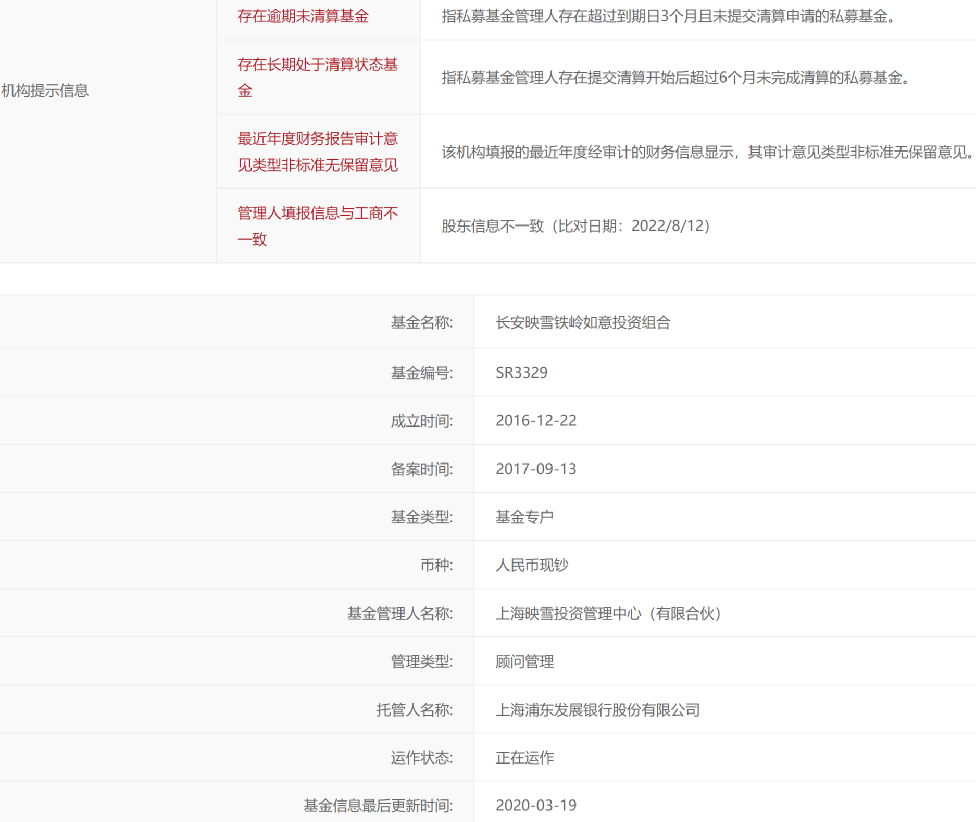Click the fund name '长安映雪铁岭如意投资组合'
976x822 pixels.
pos(583,322)
